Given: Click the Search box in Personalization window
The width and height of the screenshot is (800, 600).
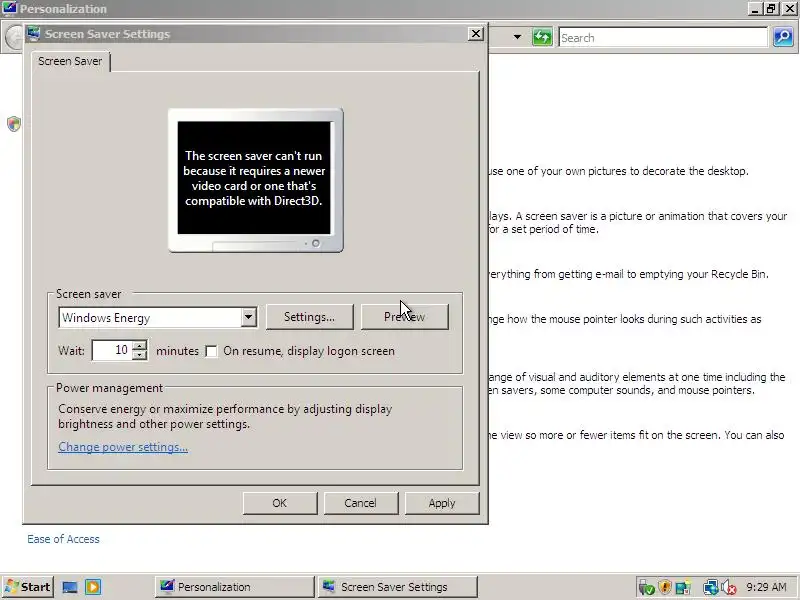Looking at the screenshot, I should tap(663, 38).
